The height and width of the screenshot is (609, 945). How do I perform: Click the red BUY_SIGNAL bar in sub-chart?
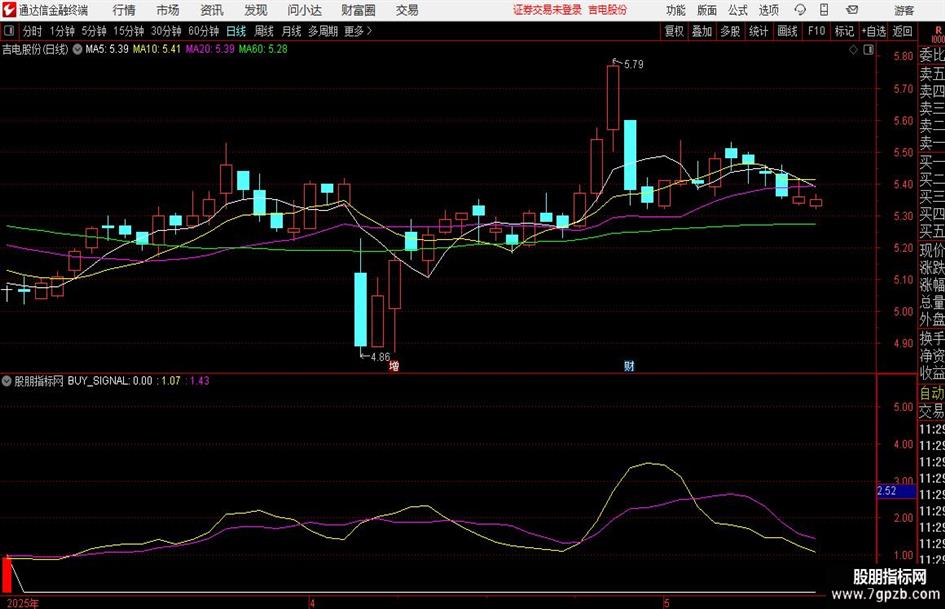click(8, 575)
